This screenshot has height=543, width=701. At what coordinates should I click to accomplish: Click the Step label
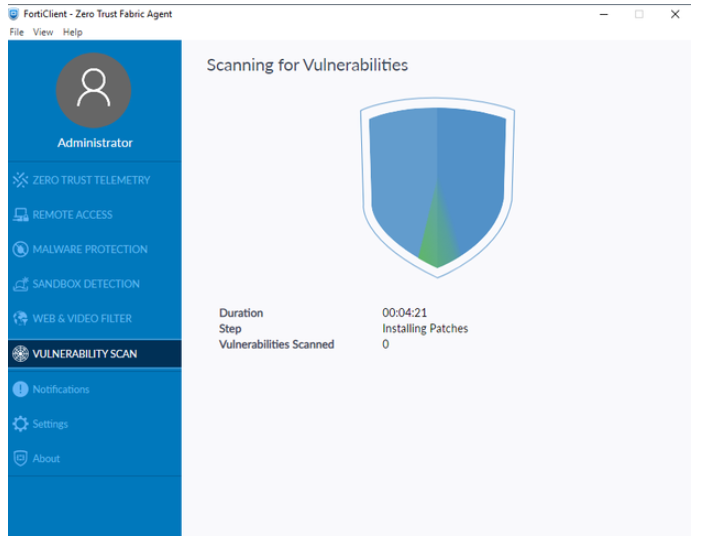(230, 329)
